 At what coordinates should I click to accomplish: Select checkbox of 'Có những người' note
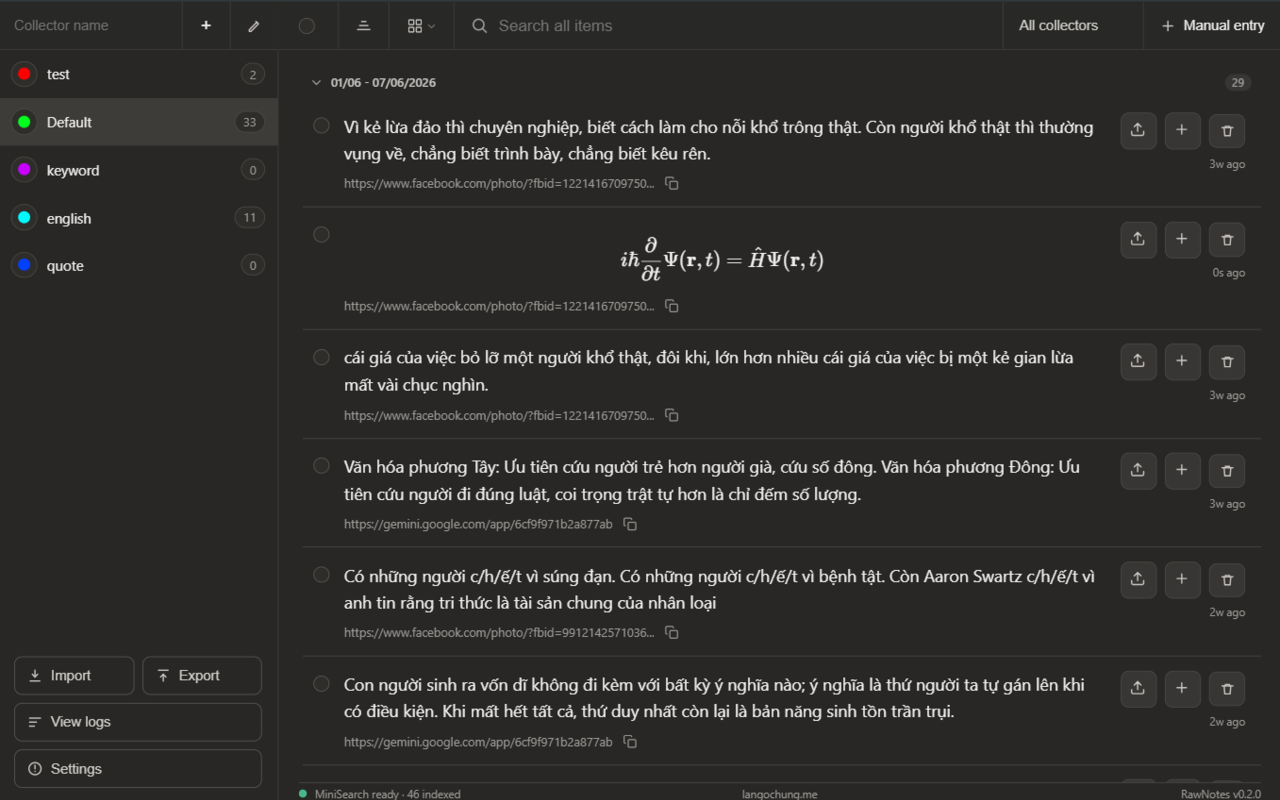tap(321, 575)
